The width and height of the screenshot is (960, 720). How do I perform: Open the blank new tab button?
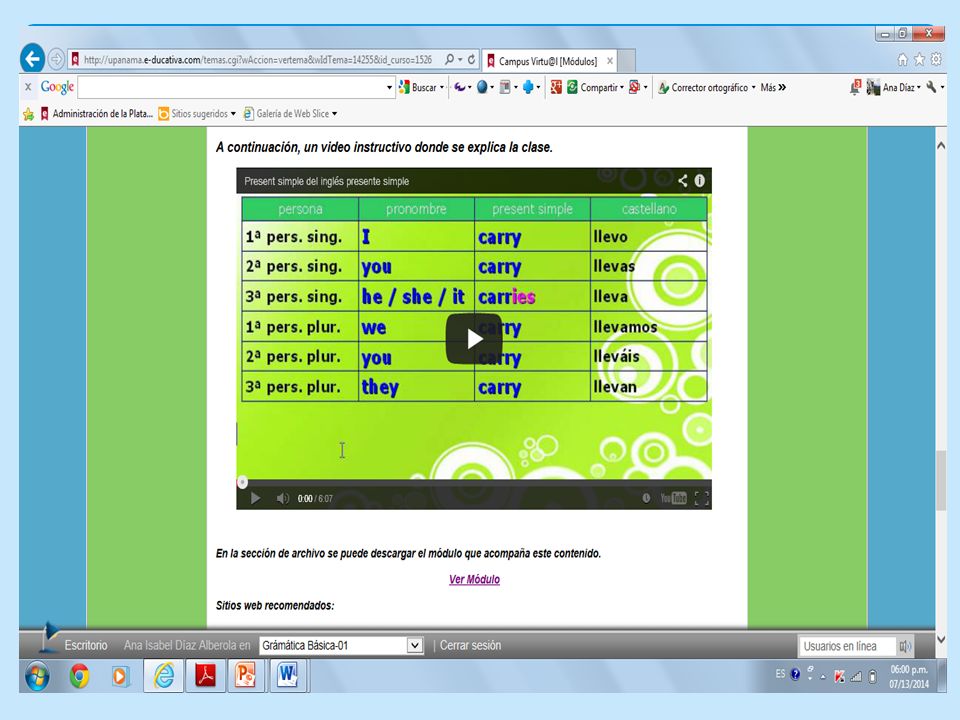[x=626, y=61]
